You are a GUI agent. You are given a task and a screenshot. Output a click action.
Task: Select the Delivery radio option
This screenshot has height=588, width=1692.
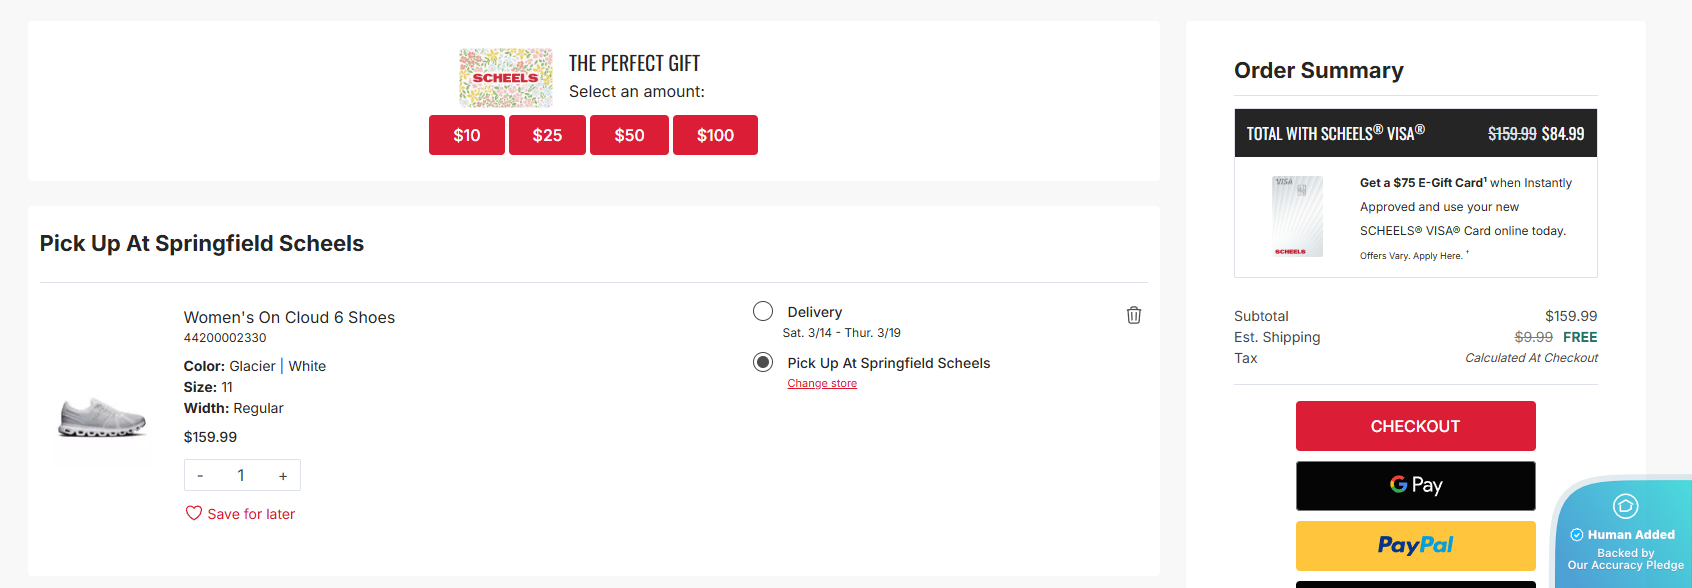[763, 311]
